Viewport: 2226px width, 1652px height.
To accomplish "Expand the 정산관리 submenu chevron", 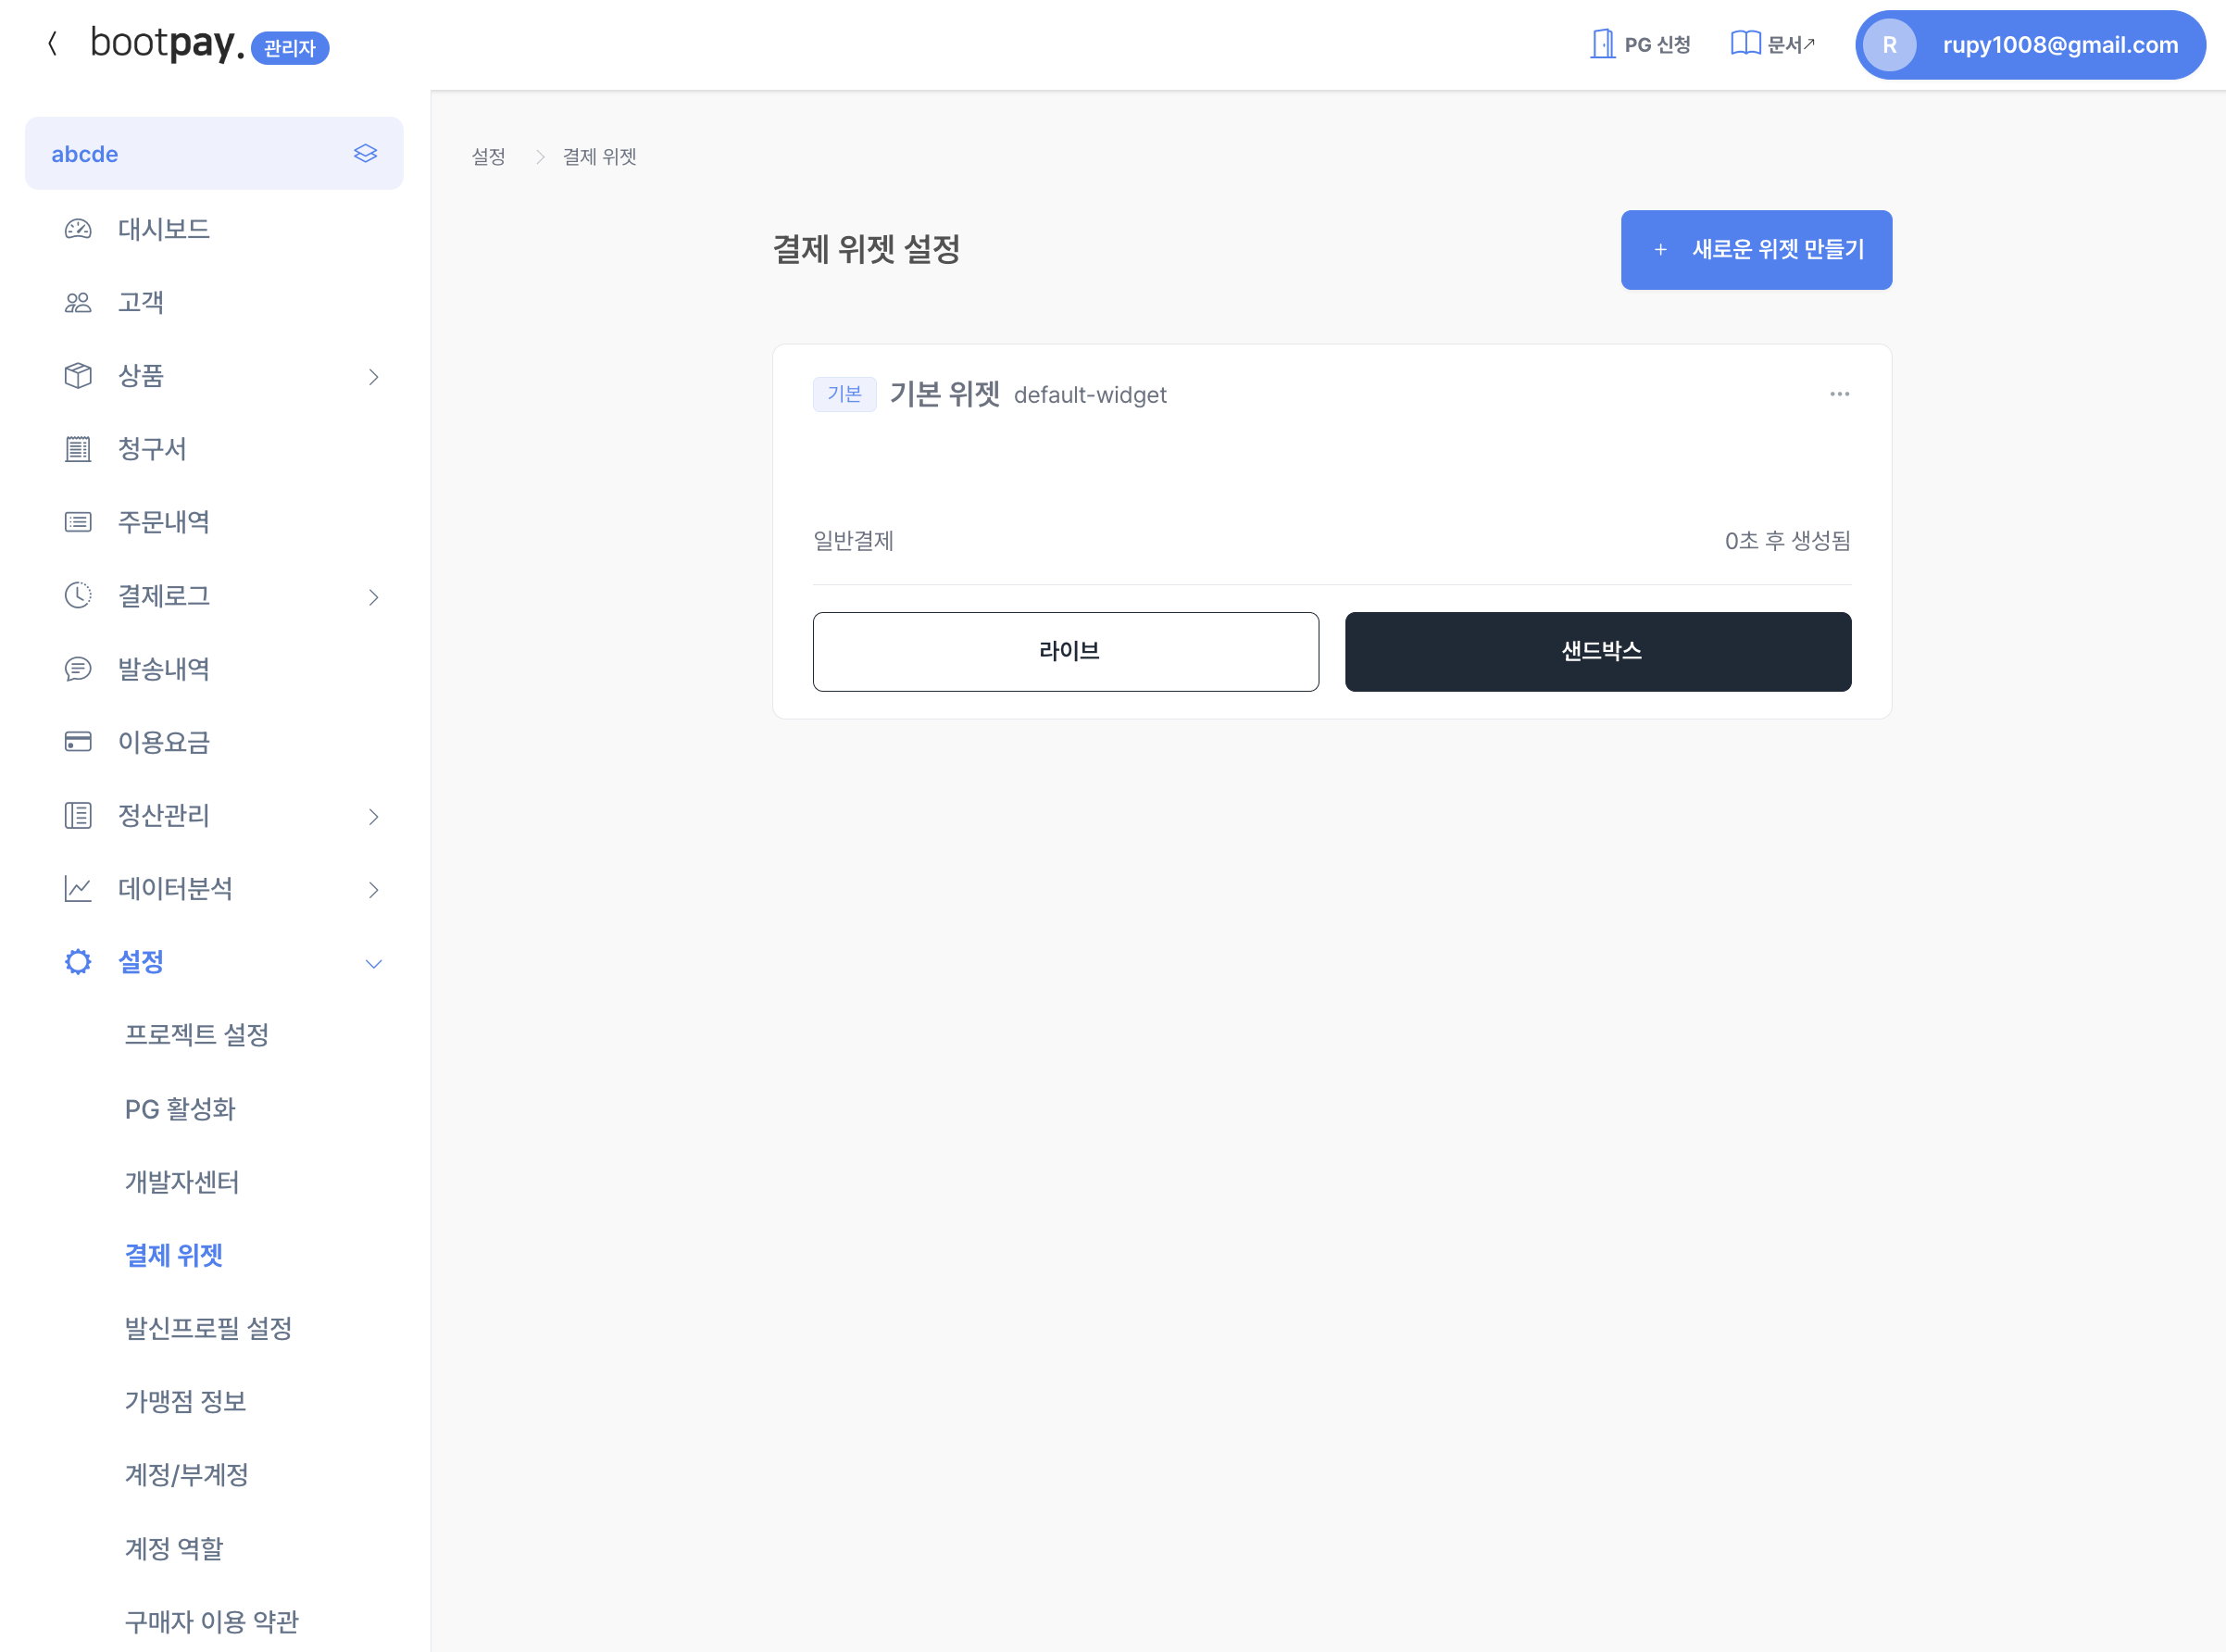I will pyautogui.click(x=373, y=817).
